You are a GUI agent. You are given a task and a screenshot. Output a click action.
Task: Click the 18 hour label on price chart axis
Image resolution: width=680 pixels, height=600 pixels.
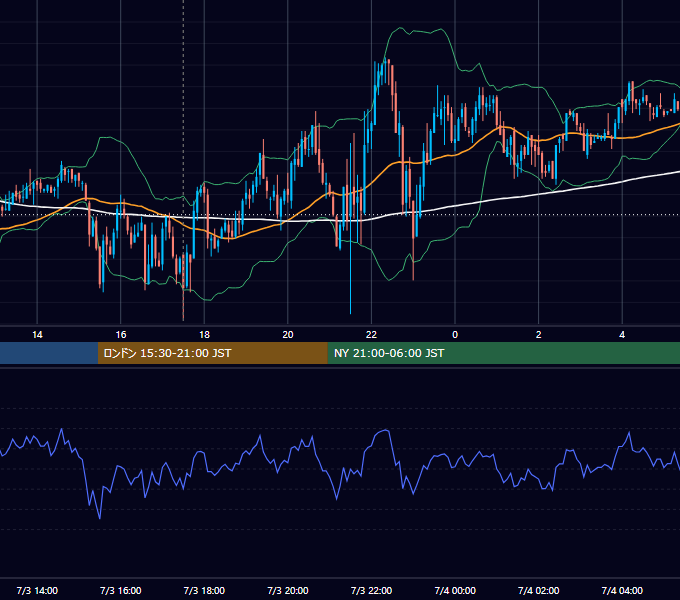[x=204, y=335]
